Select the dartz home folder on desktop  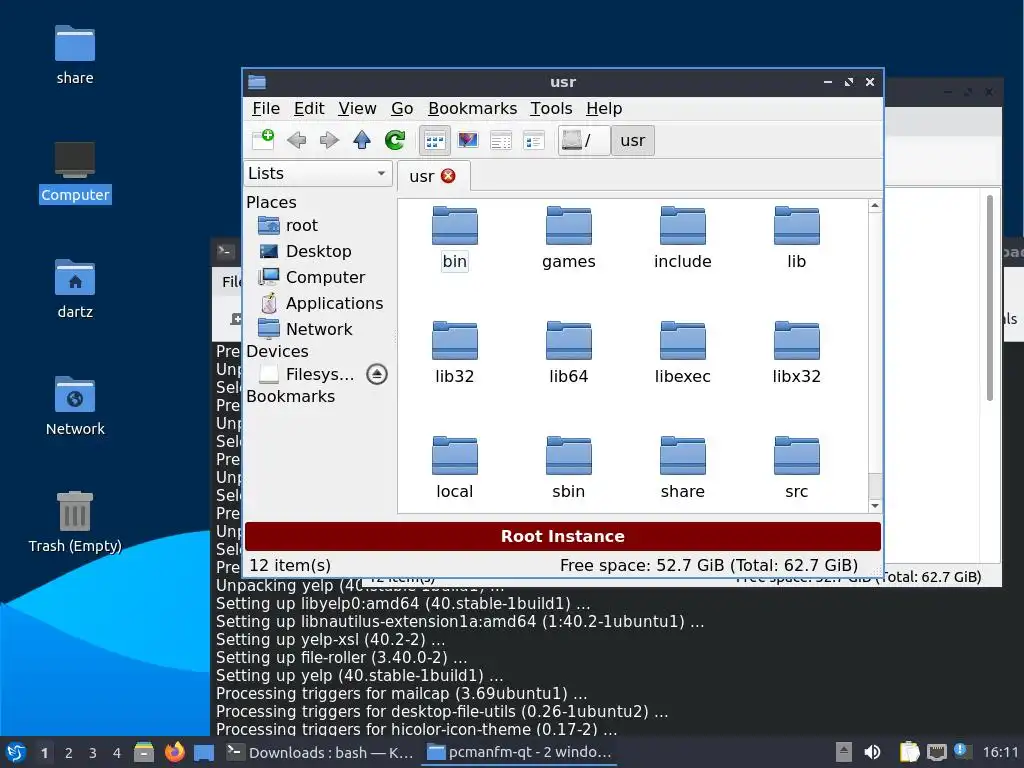pos(75,289)
